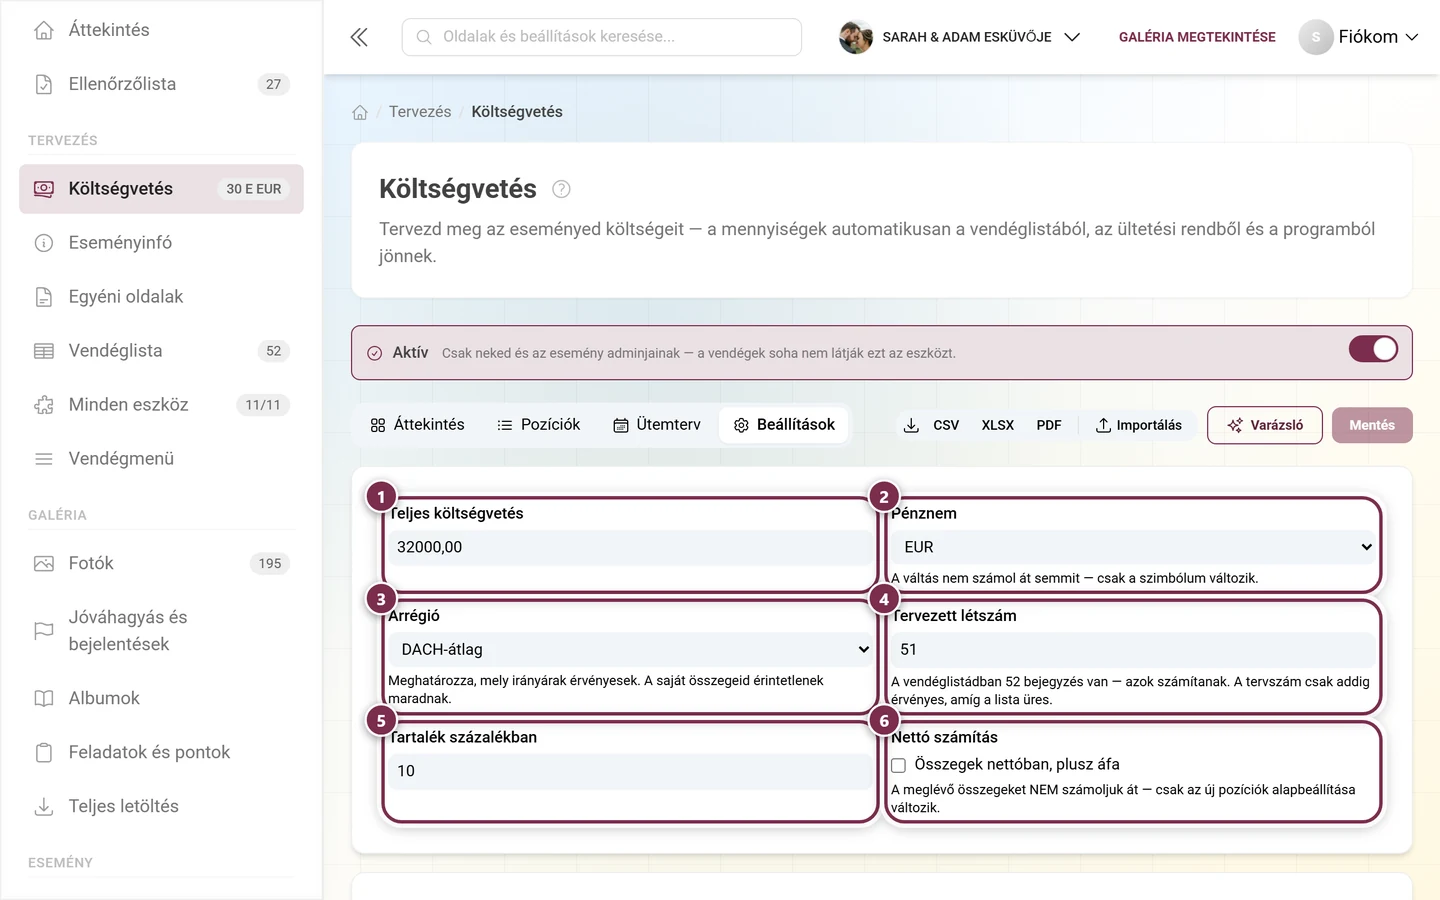This screenshot has height=900, width=1440.
Task: Click the Tervezett létszám input field
Action: [x=1134, y=649]
